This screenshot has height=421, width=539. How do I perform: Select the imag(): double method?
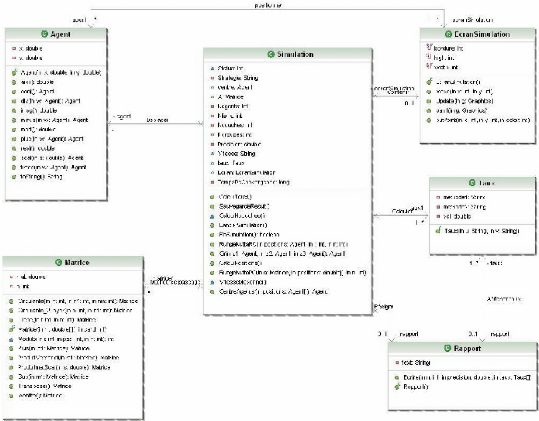click(x=39, y=111)
